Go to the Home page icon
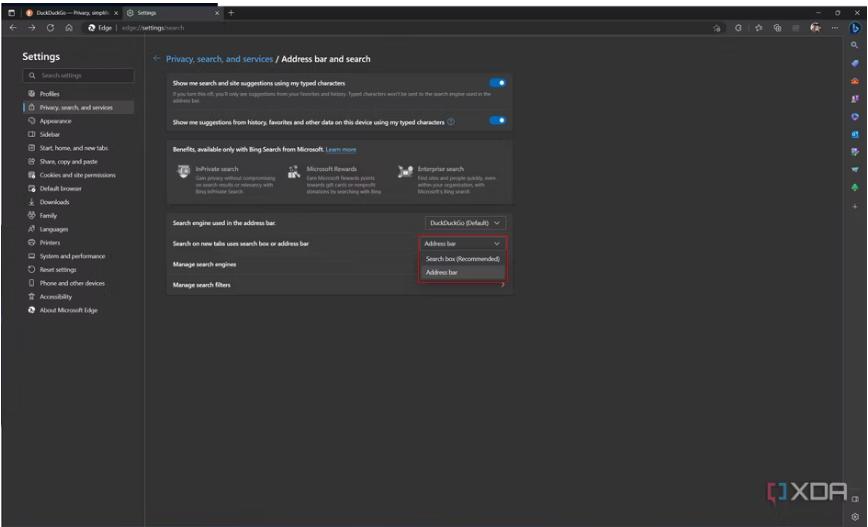This screenshot has width=868, height=527. 69,28
